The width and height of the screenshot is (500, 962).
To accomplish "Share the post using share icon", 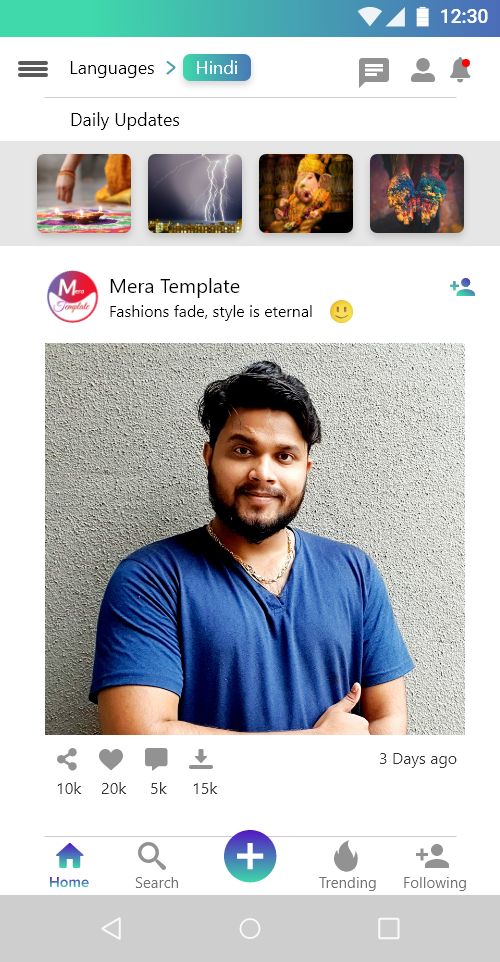I will 67,760.
